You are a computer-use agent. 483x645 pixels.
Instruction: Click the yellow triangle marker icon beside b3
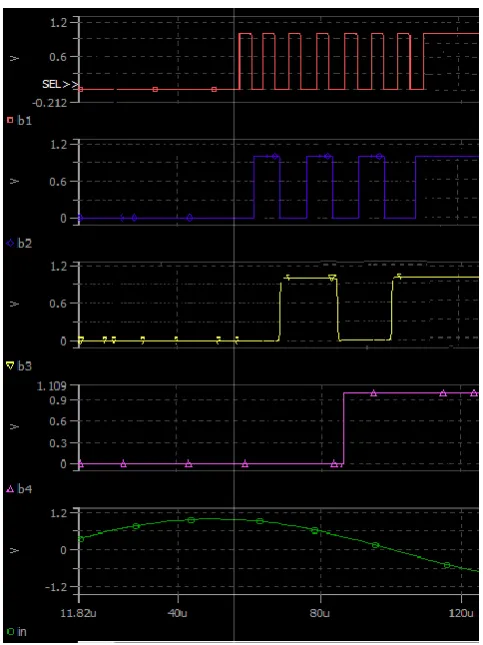tap(10, 365)
